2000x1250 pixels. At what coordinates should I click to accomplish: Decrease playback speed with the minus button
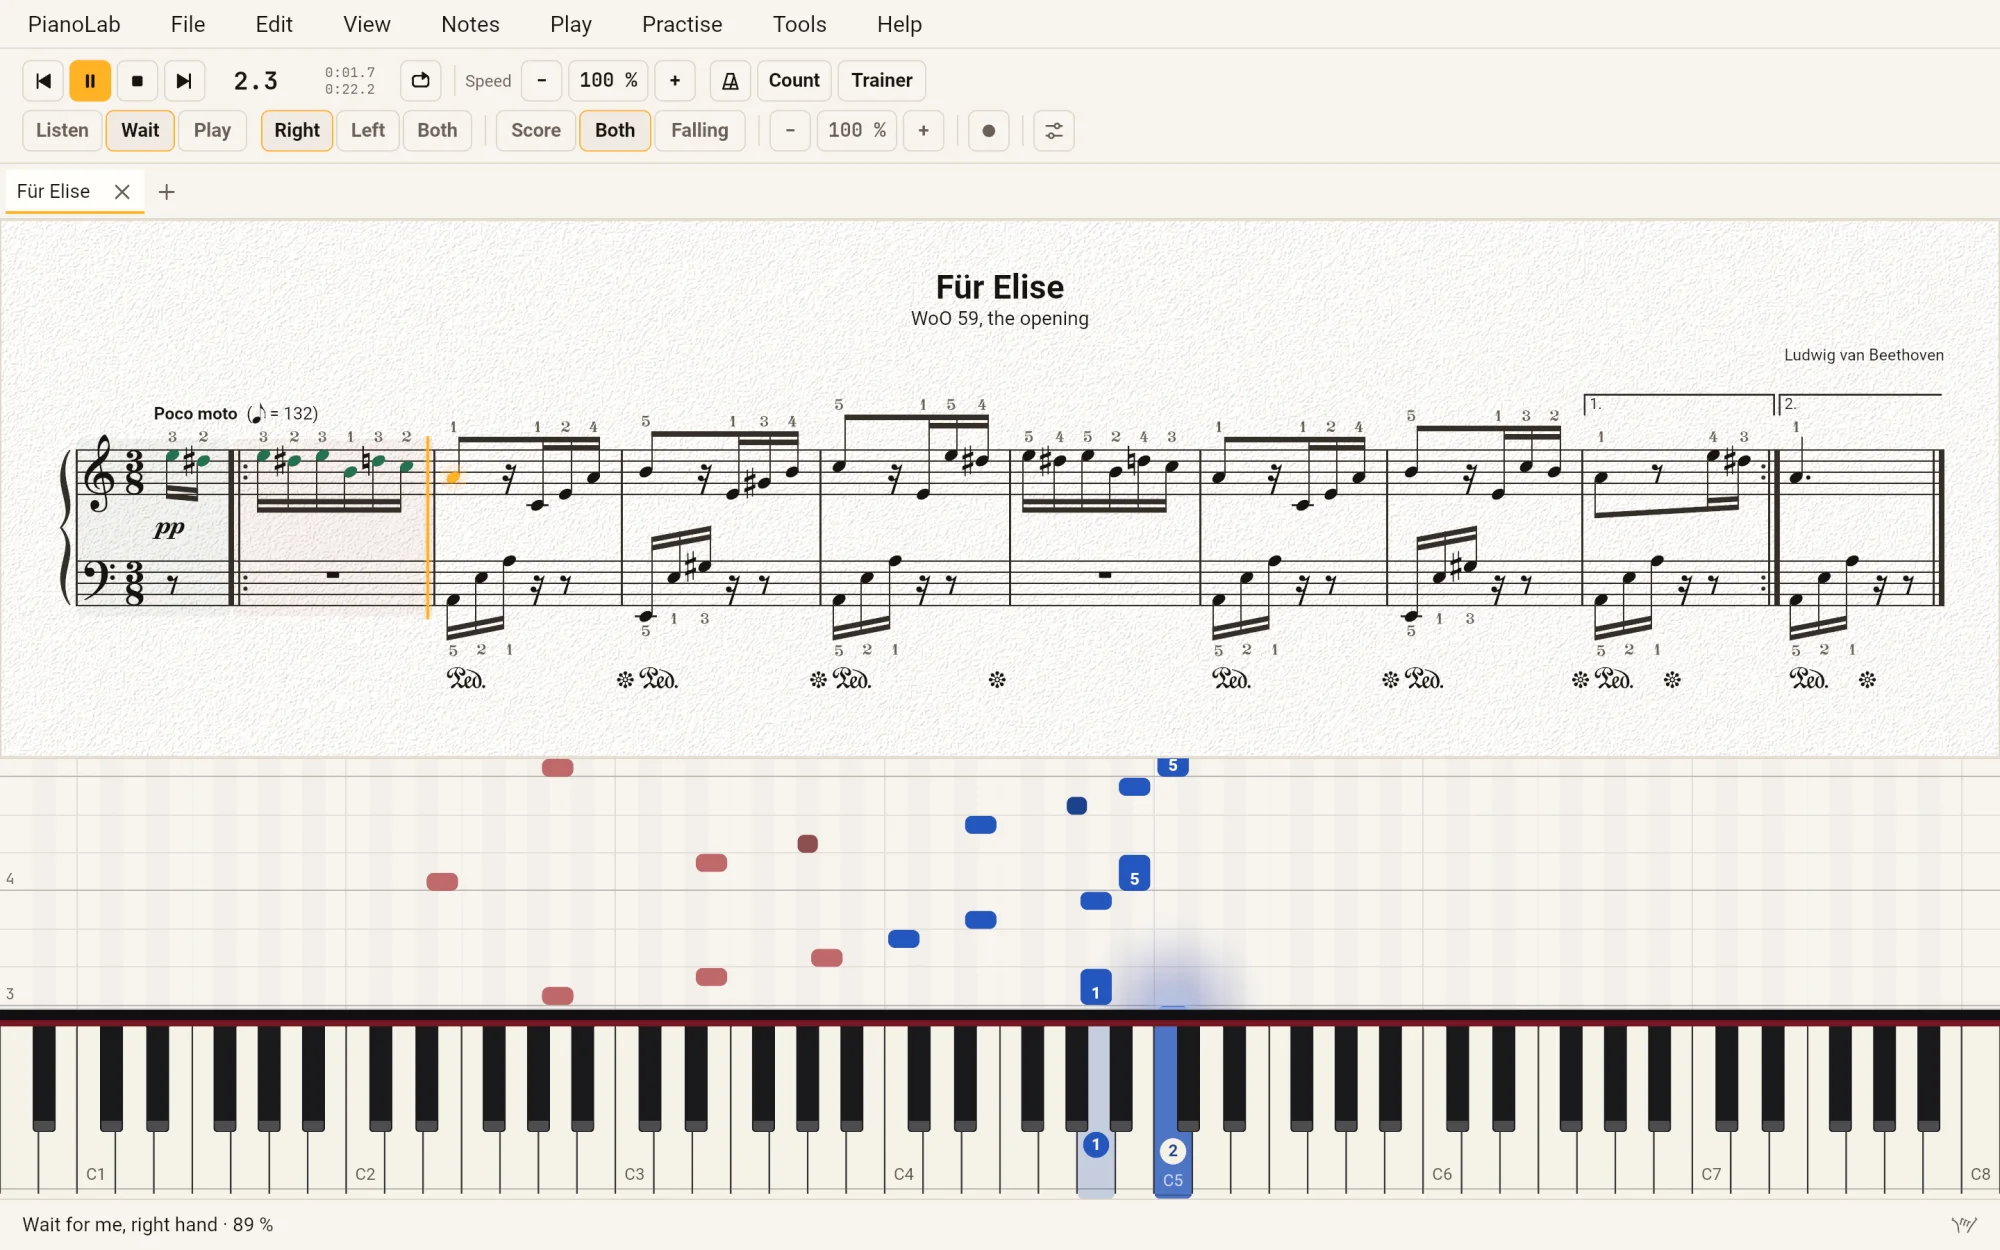[x=542, y=81]
